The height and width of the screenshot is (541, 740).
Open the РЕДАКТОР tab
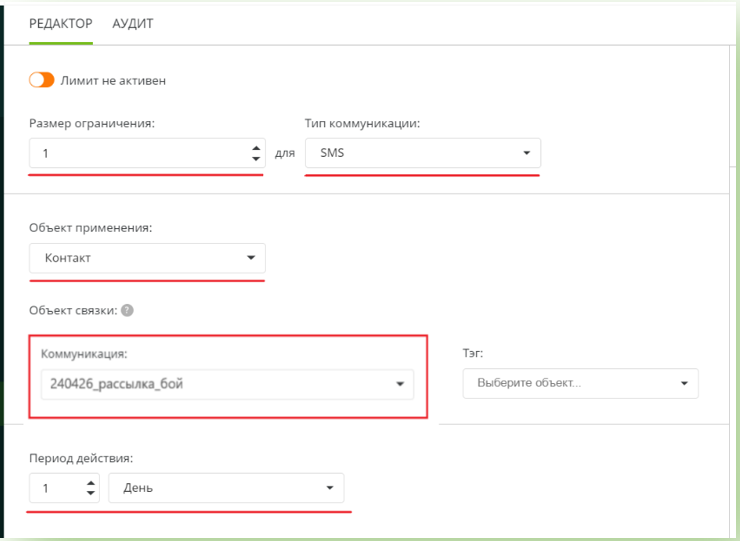click(60, 23)
